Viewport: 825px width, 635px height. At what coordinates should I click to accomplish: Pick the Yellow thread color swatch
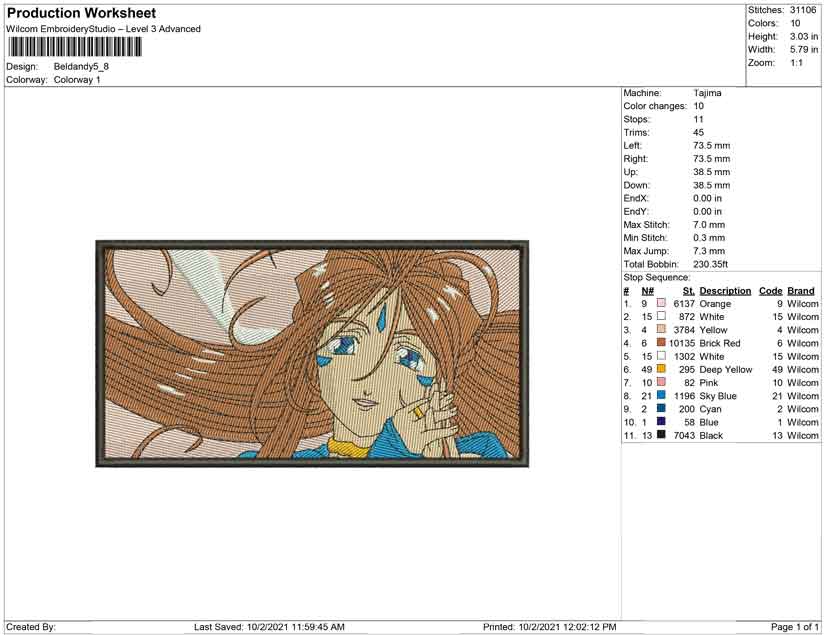[x=661, y=329]
